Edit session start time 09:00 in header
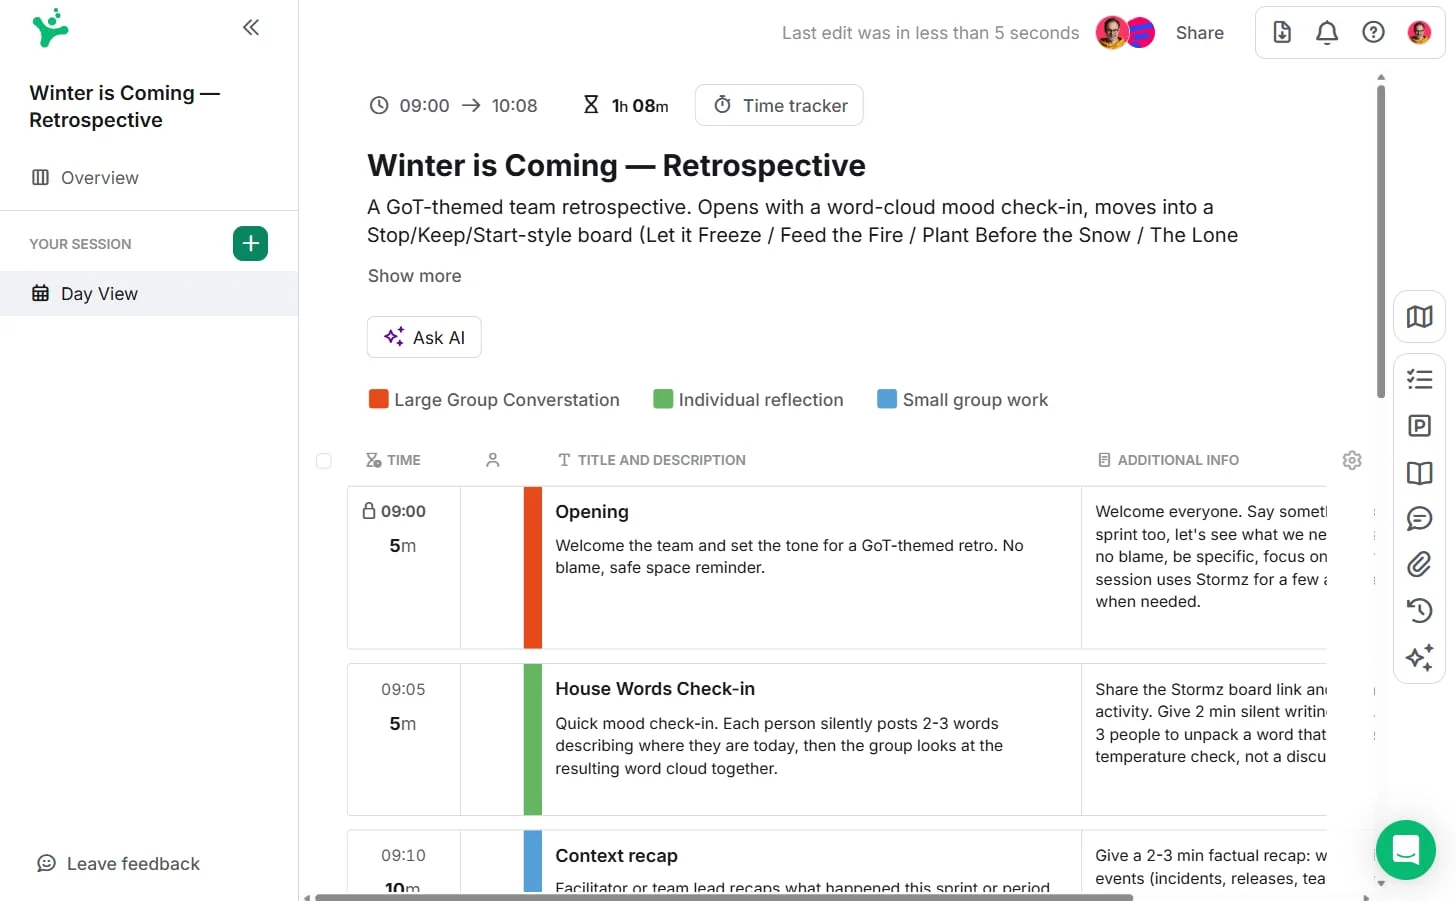The width and height of the screenshot is (1456, 901). (424, 105)
